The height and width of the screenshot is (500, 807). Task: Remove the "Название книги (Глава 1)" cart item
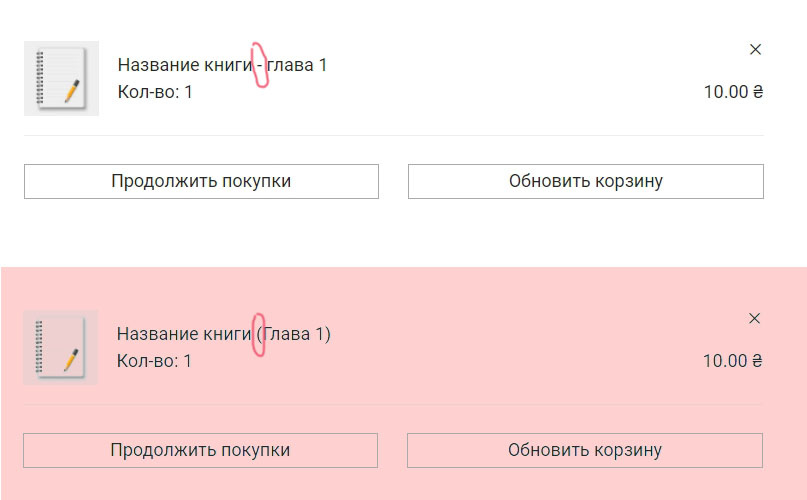pyautogui.click(x=754, y=318)
